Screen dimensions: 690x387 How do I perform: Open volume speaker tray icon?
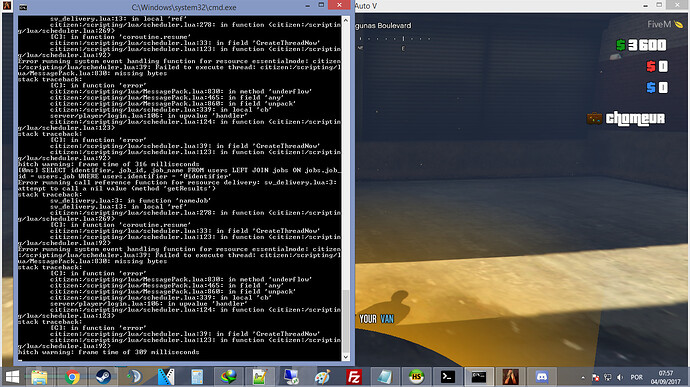pyautogui.click(x=620, y=377)
